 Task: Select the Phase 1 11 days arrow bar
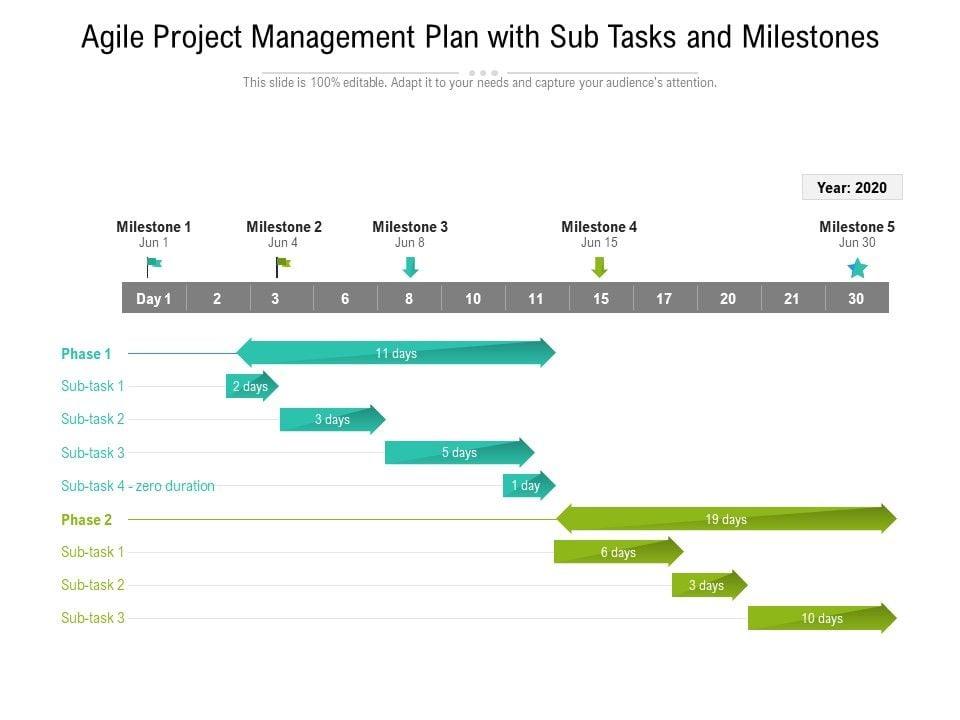tap(396, 353)
